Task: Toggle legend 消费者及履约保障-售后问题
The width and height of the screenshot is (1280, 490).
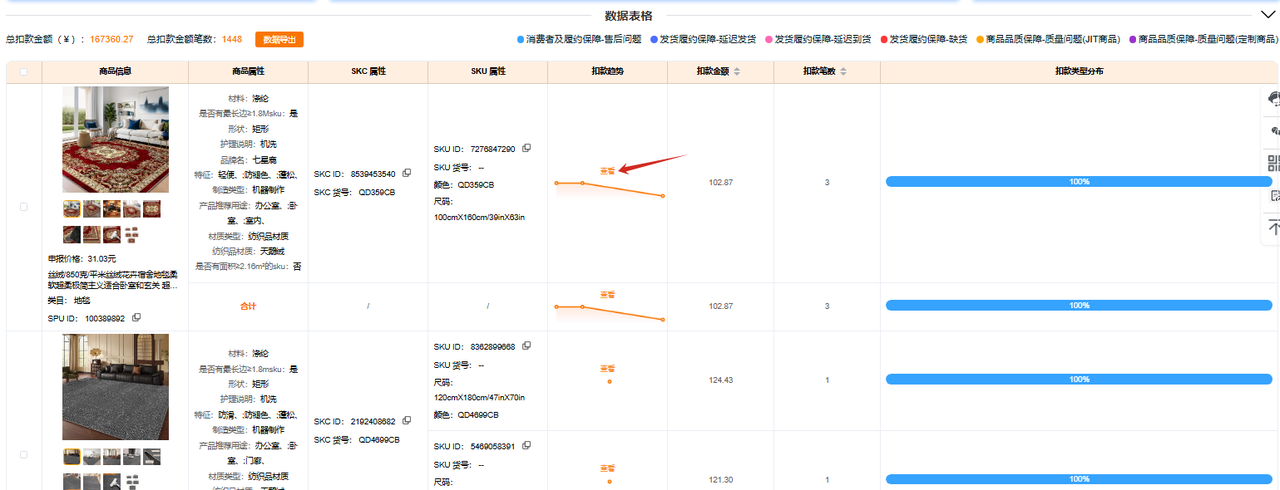Action: [x=579, y=39]
